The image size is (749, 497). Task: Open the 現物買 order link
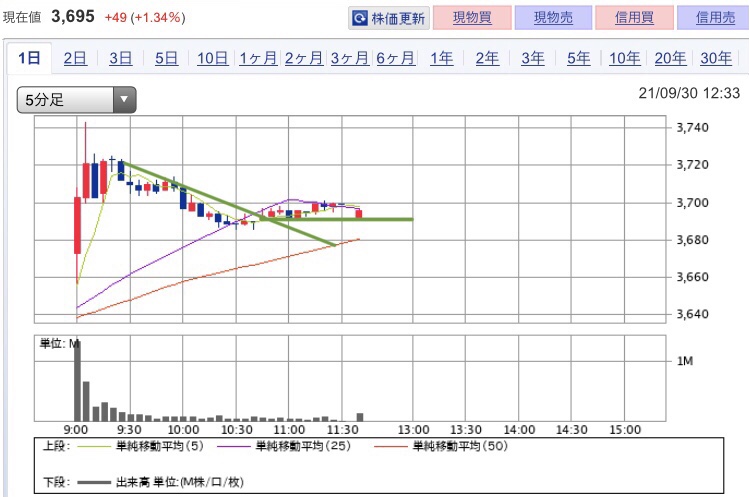(472, 18)
